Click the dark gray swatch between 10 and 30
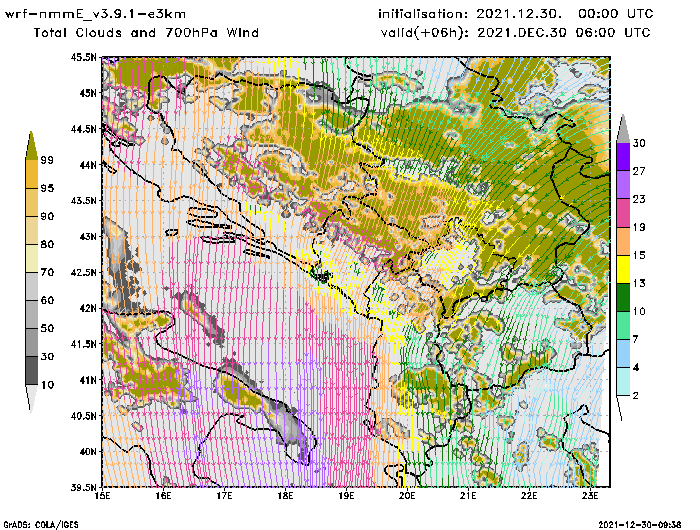Viewport: 700px width, 530px height. pyautogui.click(x=32, y=371)
